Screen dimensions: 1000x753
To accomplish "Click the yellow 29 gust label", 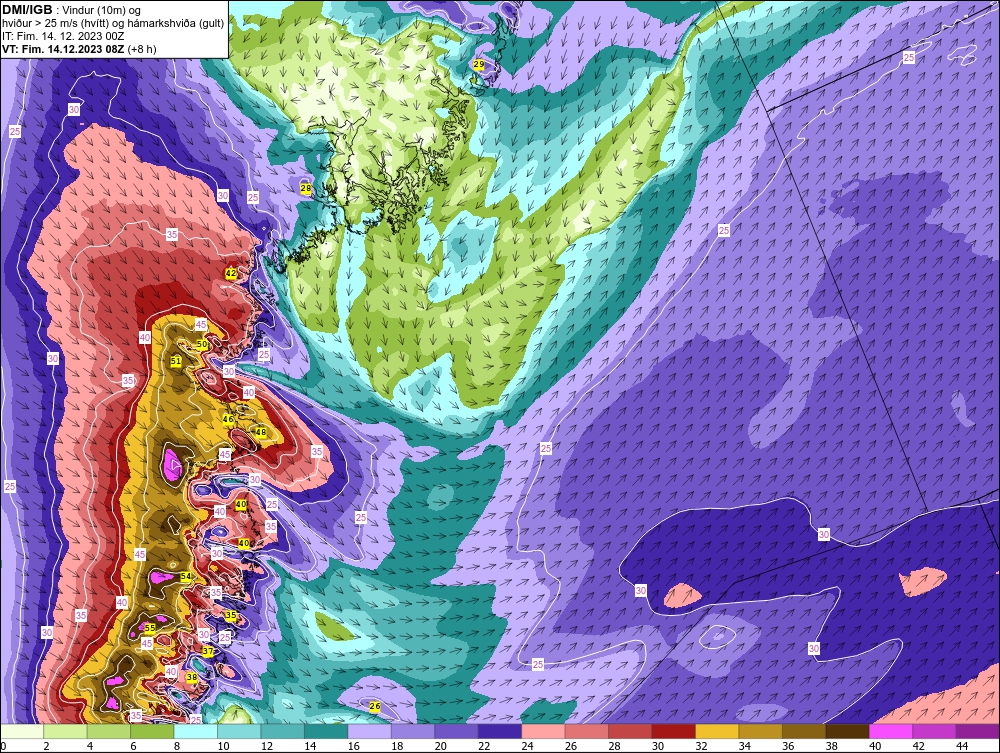I will 478,65.
